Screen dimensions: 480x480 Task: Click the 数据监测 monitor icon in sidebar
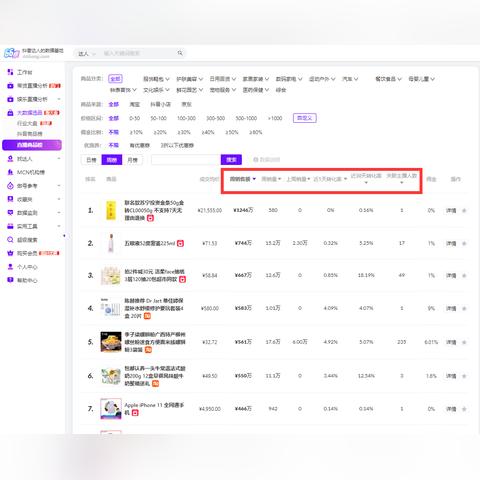point(10,213)
